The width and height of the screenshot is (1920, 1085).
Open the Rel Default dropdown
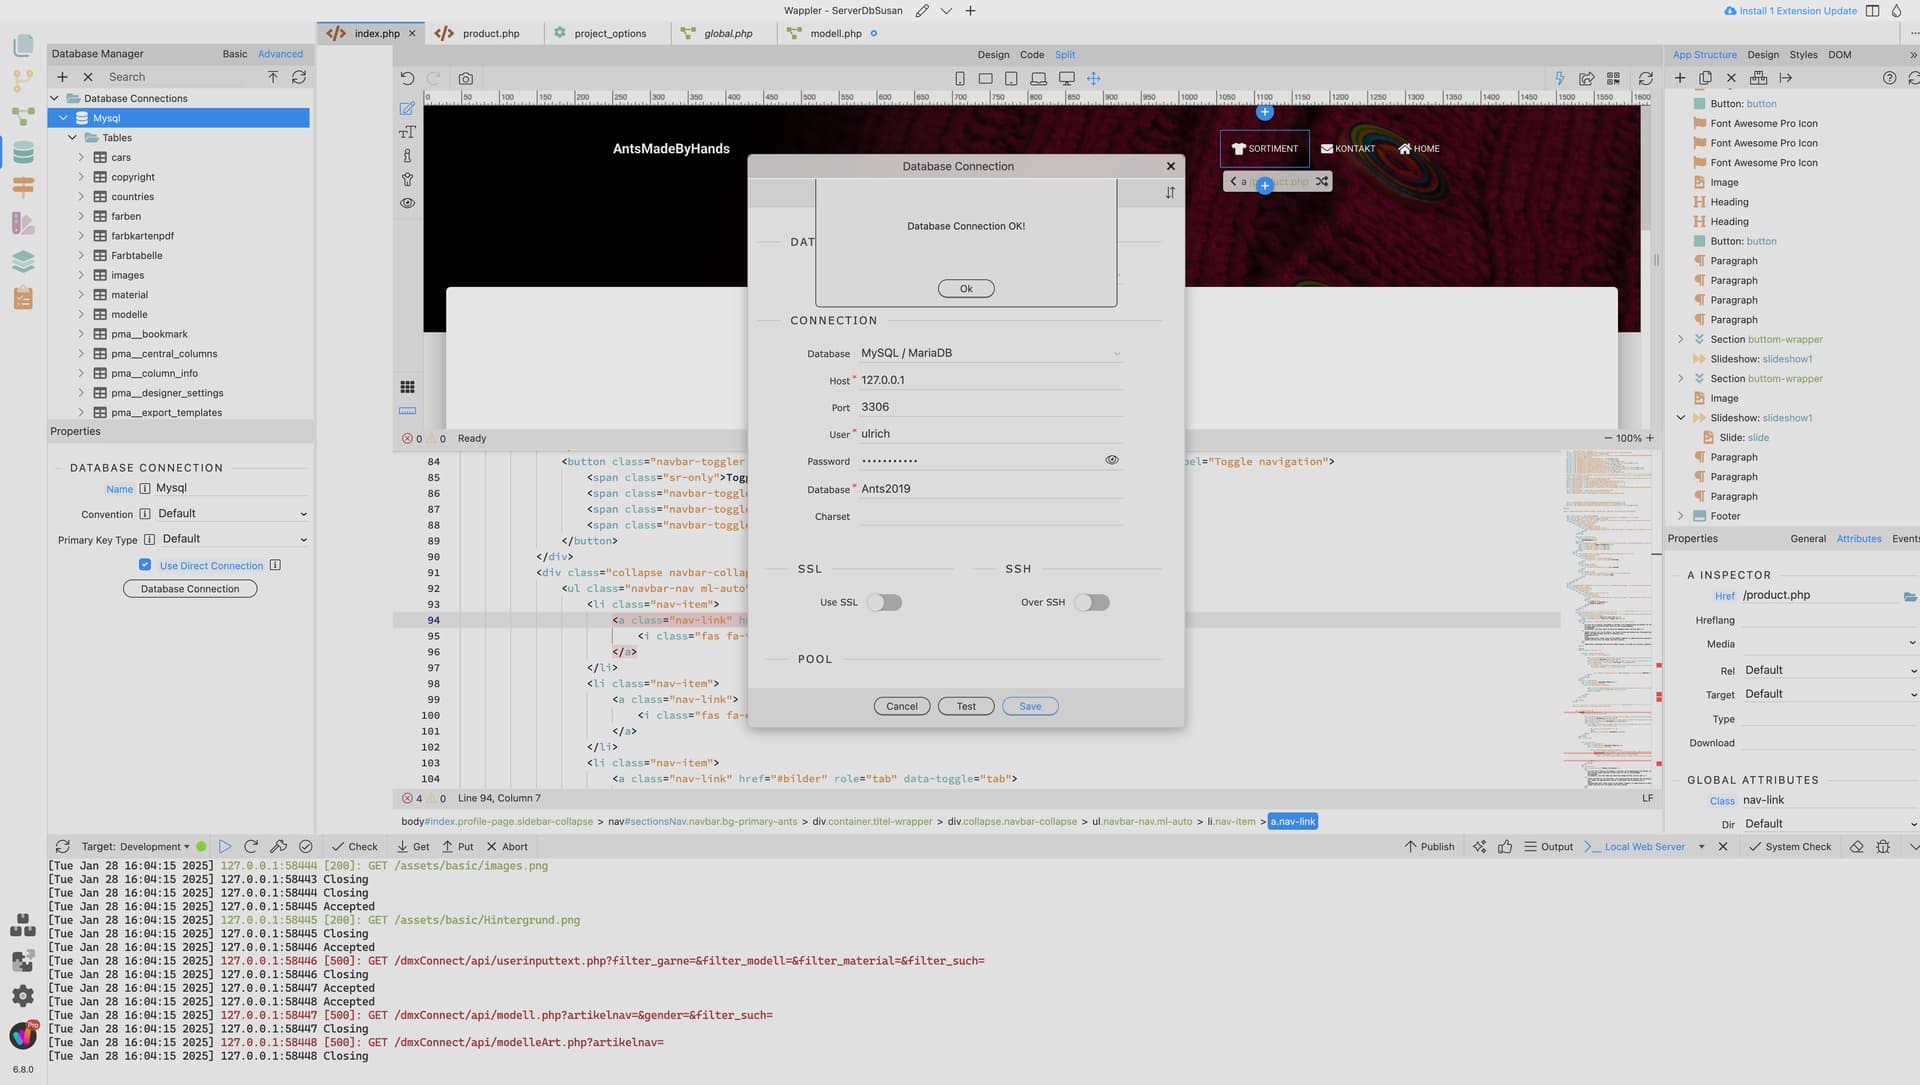1830,670
